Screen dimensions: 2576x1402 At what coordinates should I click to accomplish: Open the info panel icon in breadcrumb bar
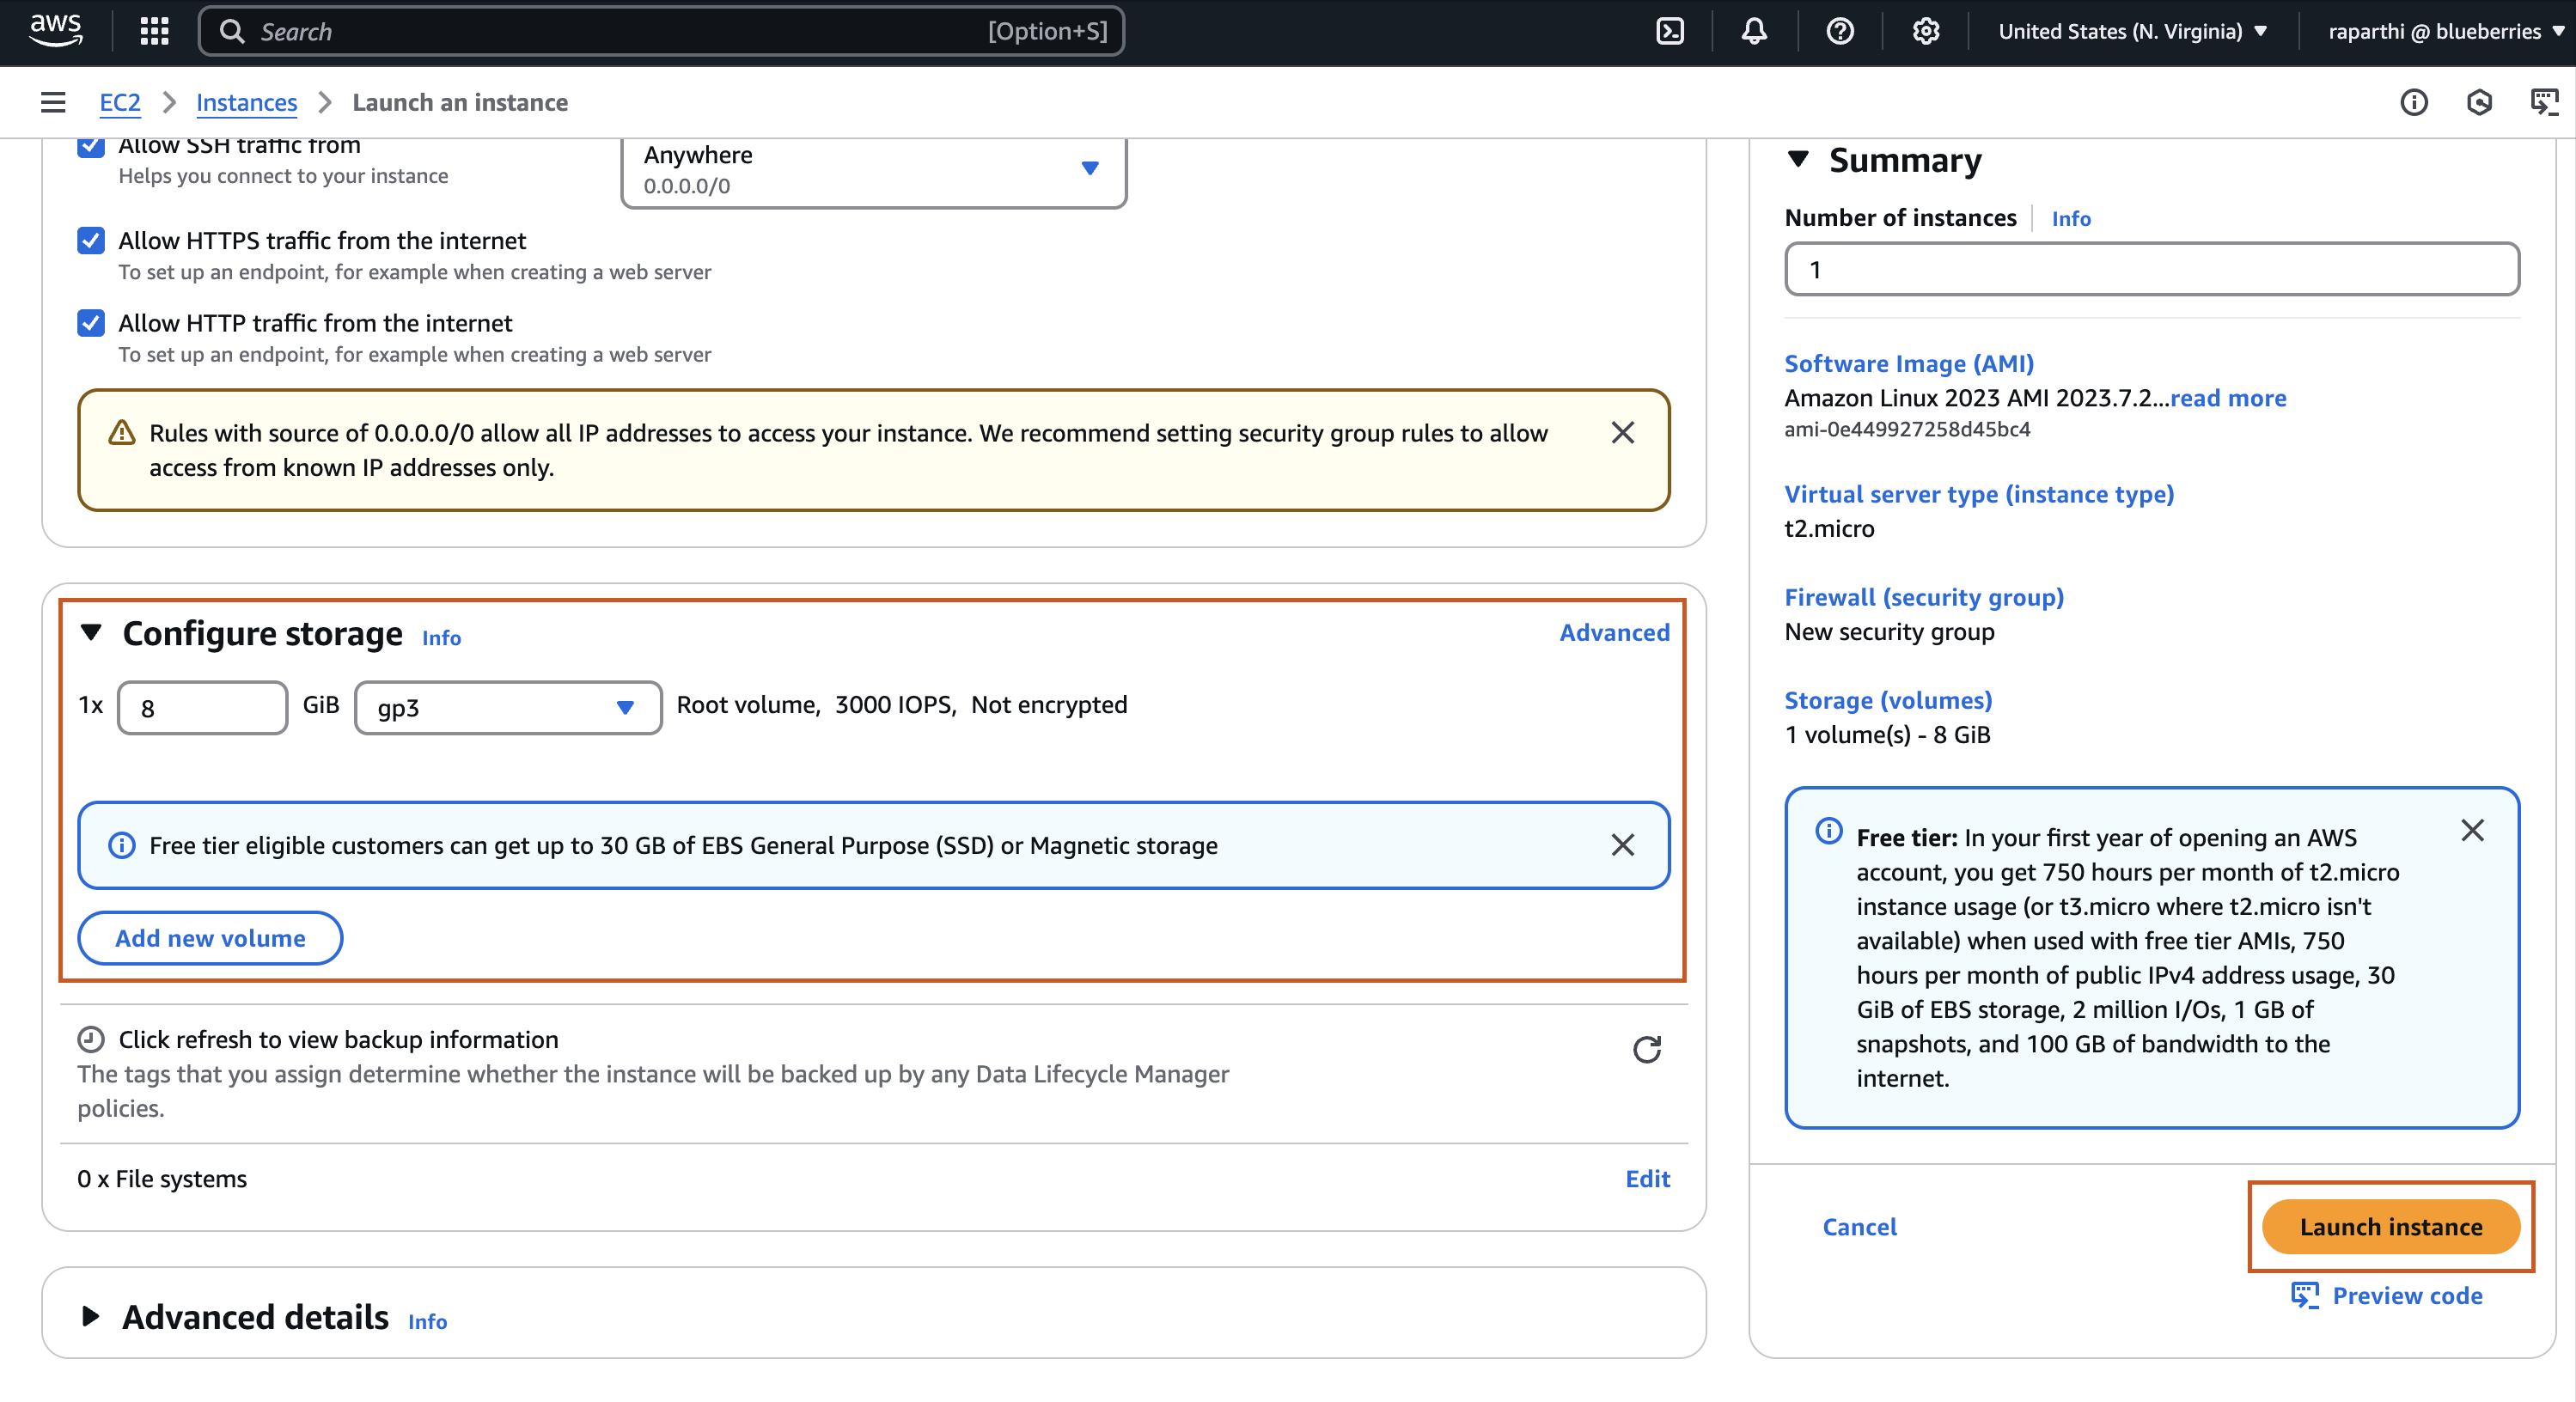coord(2414,102)
